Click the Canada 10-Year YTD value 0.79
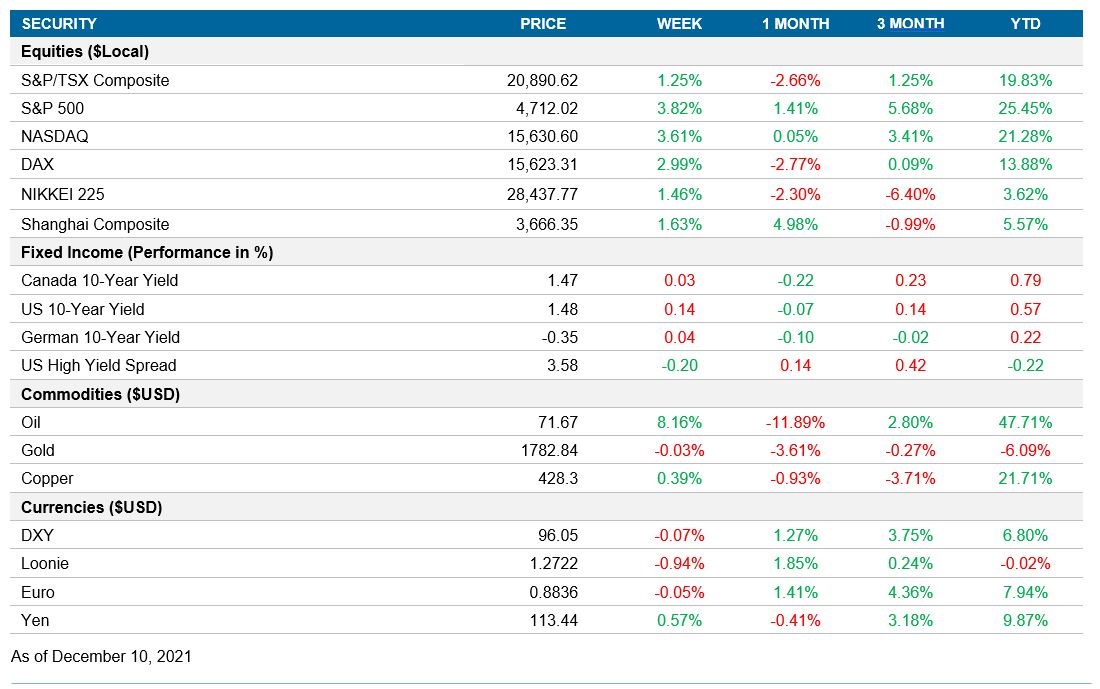Screen dimensions: 1100x689 pos(1026,281)
